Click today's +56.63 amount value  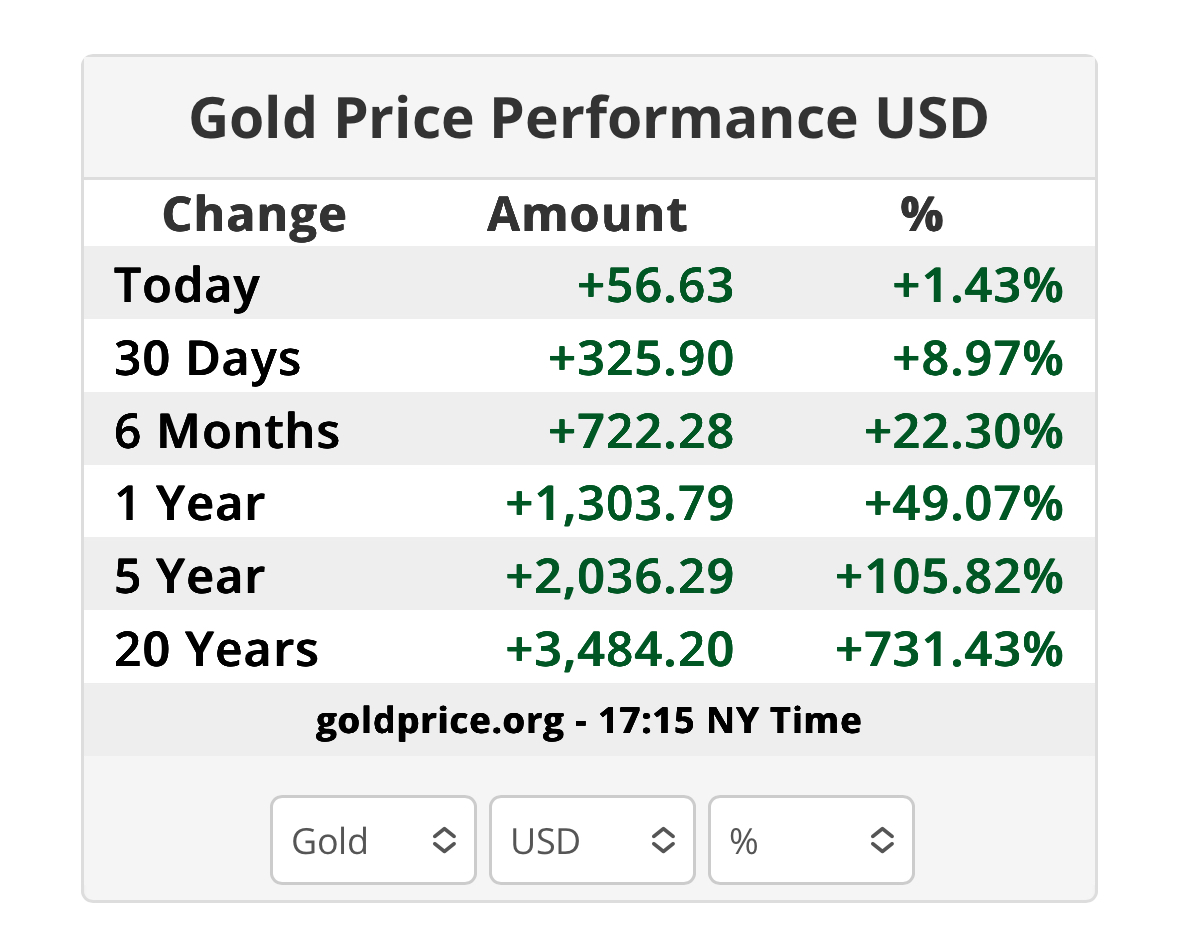[655, 285]
